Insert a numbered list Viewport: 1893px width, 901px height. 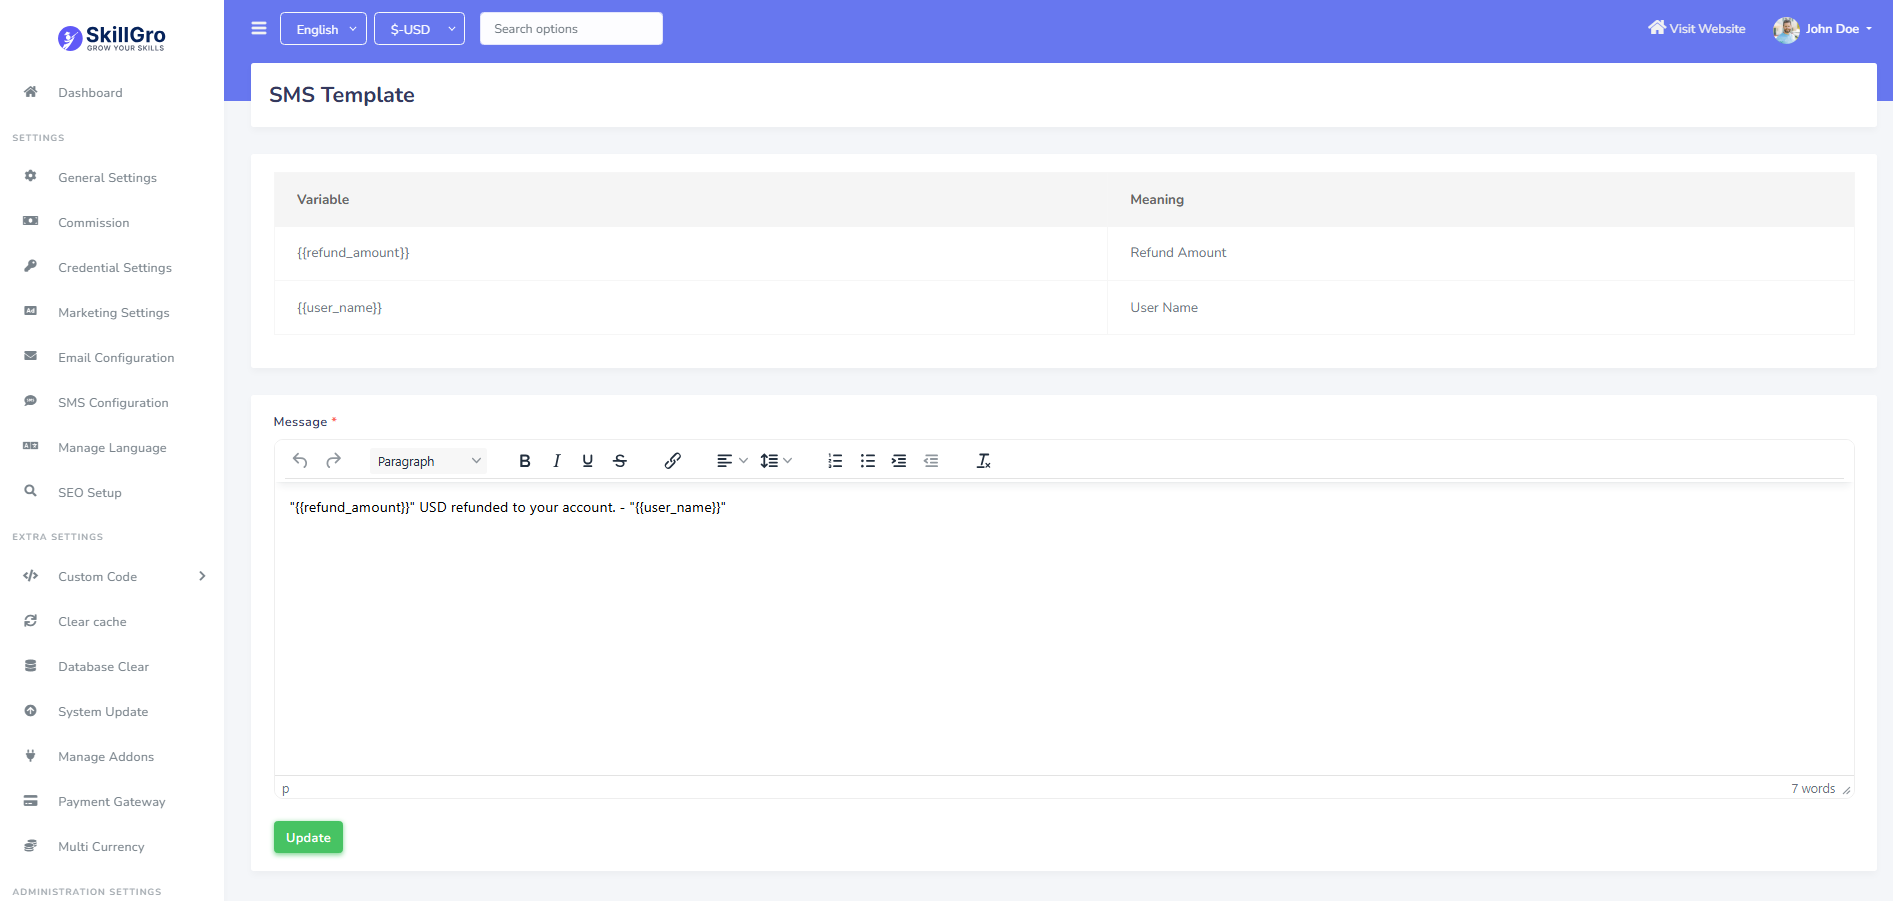(835, 461)
